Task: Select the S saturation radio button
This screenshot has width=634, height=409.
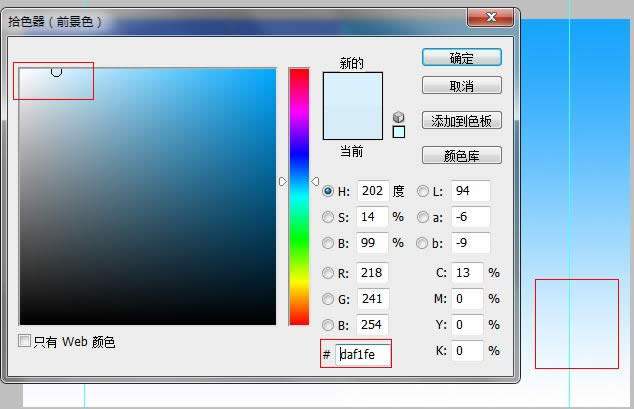Action: point(328,216)
